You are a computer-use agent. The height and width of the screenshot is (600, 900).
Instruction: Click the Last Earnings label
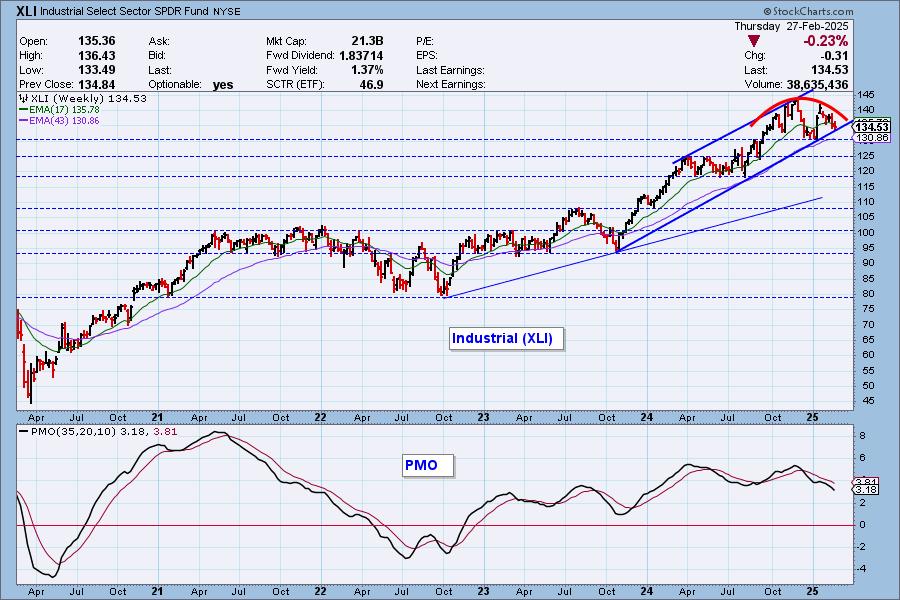(451, 70)
